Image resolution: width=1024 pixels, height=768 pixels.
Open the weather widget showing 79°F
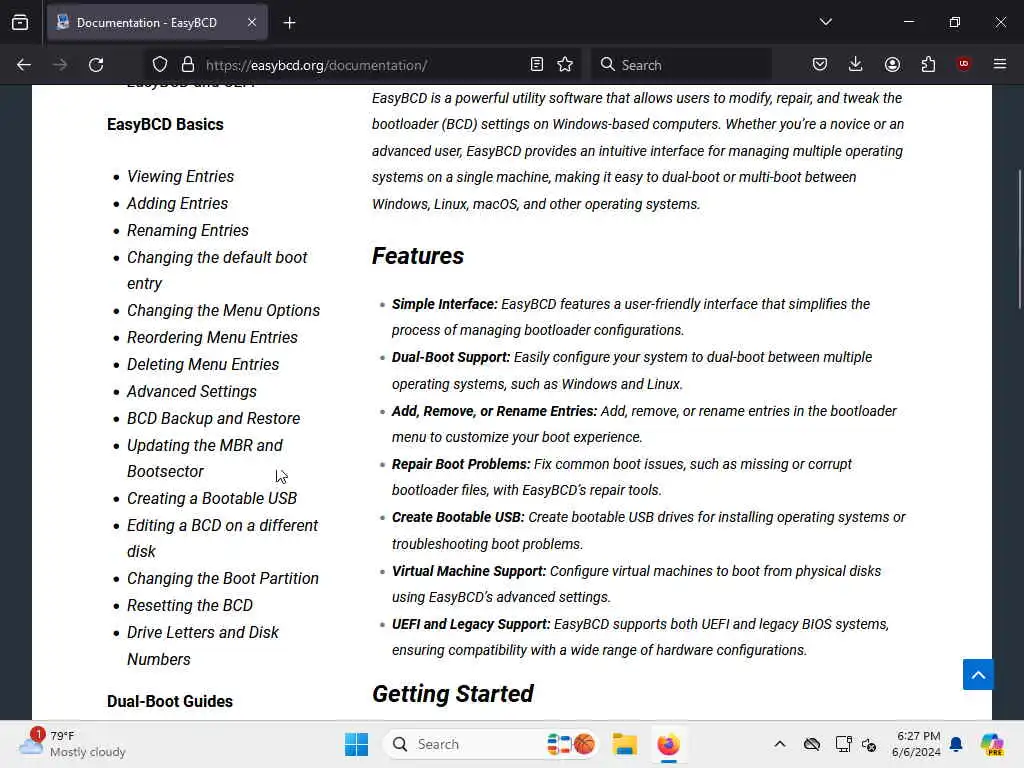[x=72, y=744]
